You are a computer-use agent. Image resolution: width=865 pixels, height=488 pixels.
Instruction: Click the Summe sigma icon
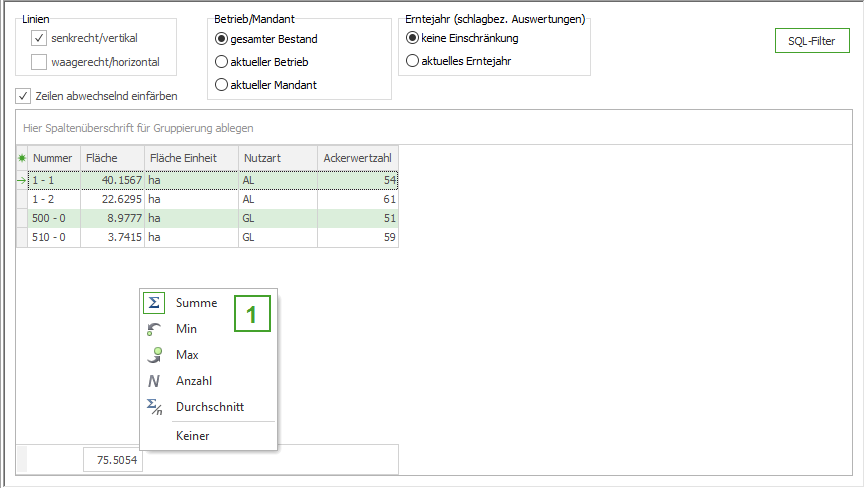[153, 303]
